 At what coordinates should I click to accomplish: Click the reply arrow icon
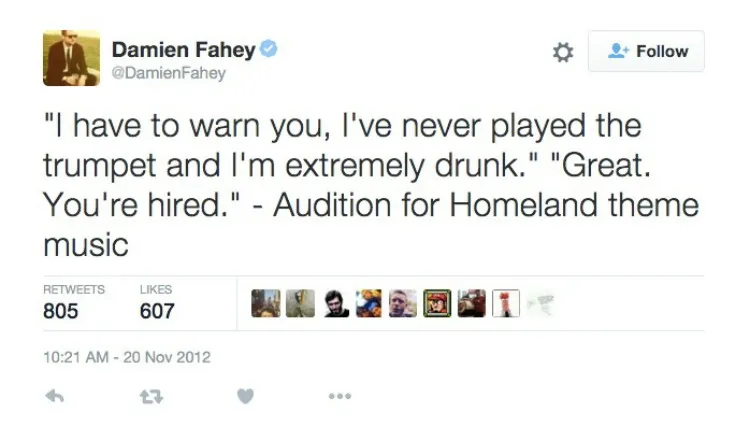(x=55, y=396)
